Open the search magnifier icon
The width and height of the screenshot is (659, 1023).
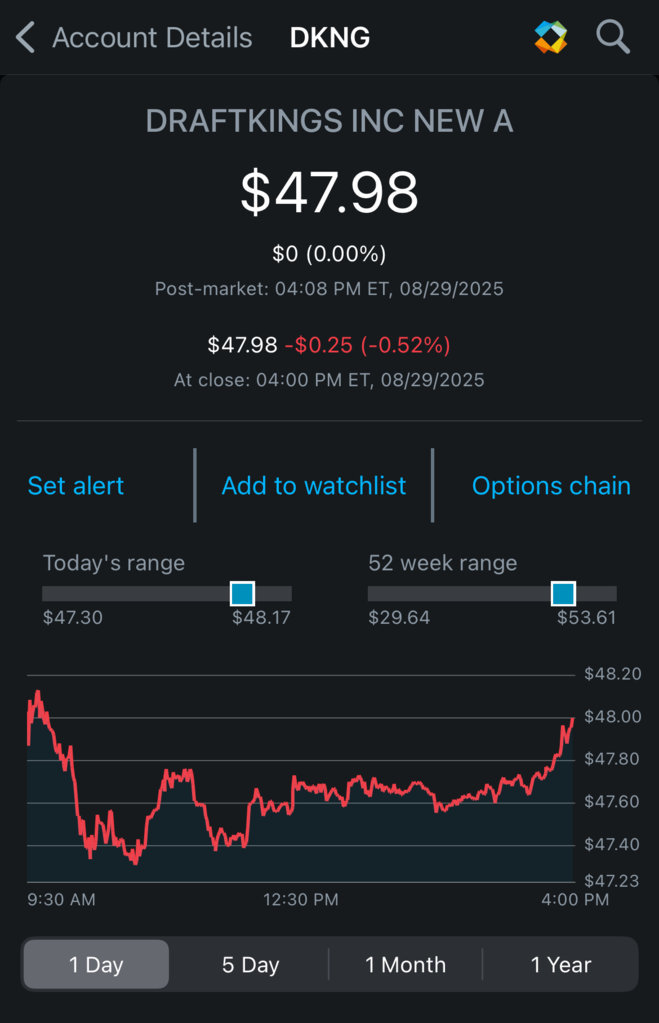pyautogui.click(x=613, y=37)
